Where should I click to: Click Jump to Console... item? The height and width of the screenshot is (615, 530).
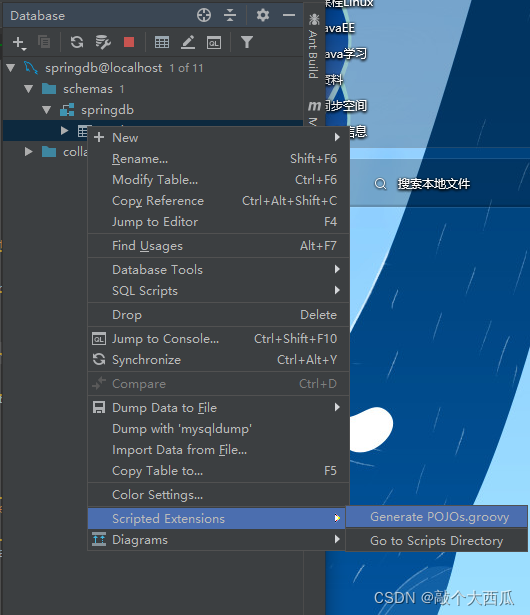218,339
